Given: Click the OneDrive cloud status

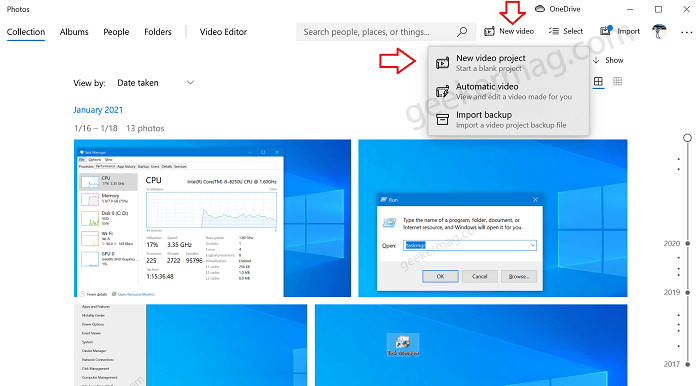Looking at the screenshot, I should pos(558,9).
